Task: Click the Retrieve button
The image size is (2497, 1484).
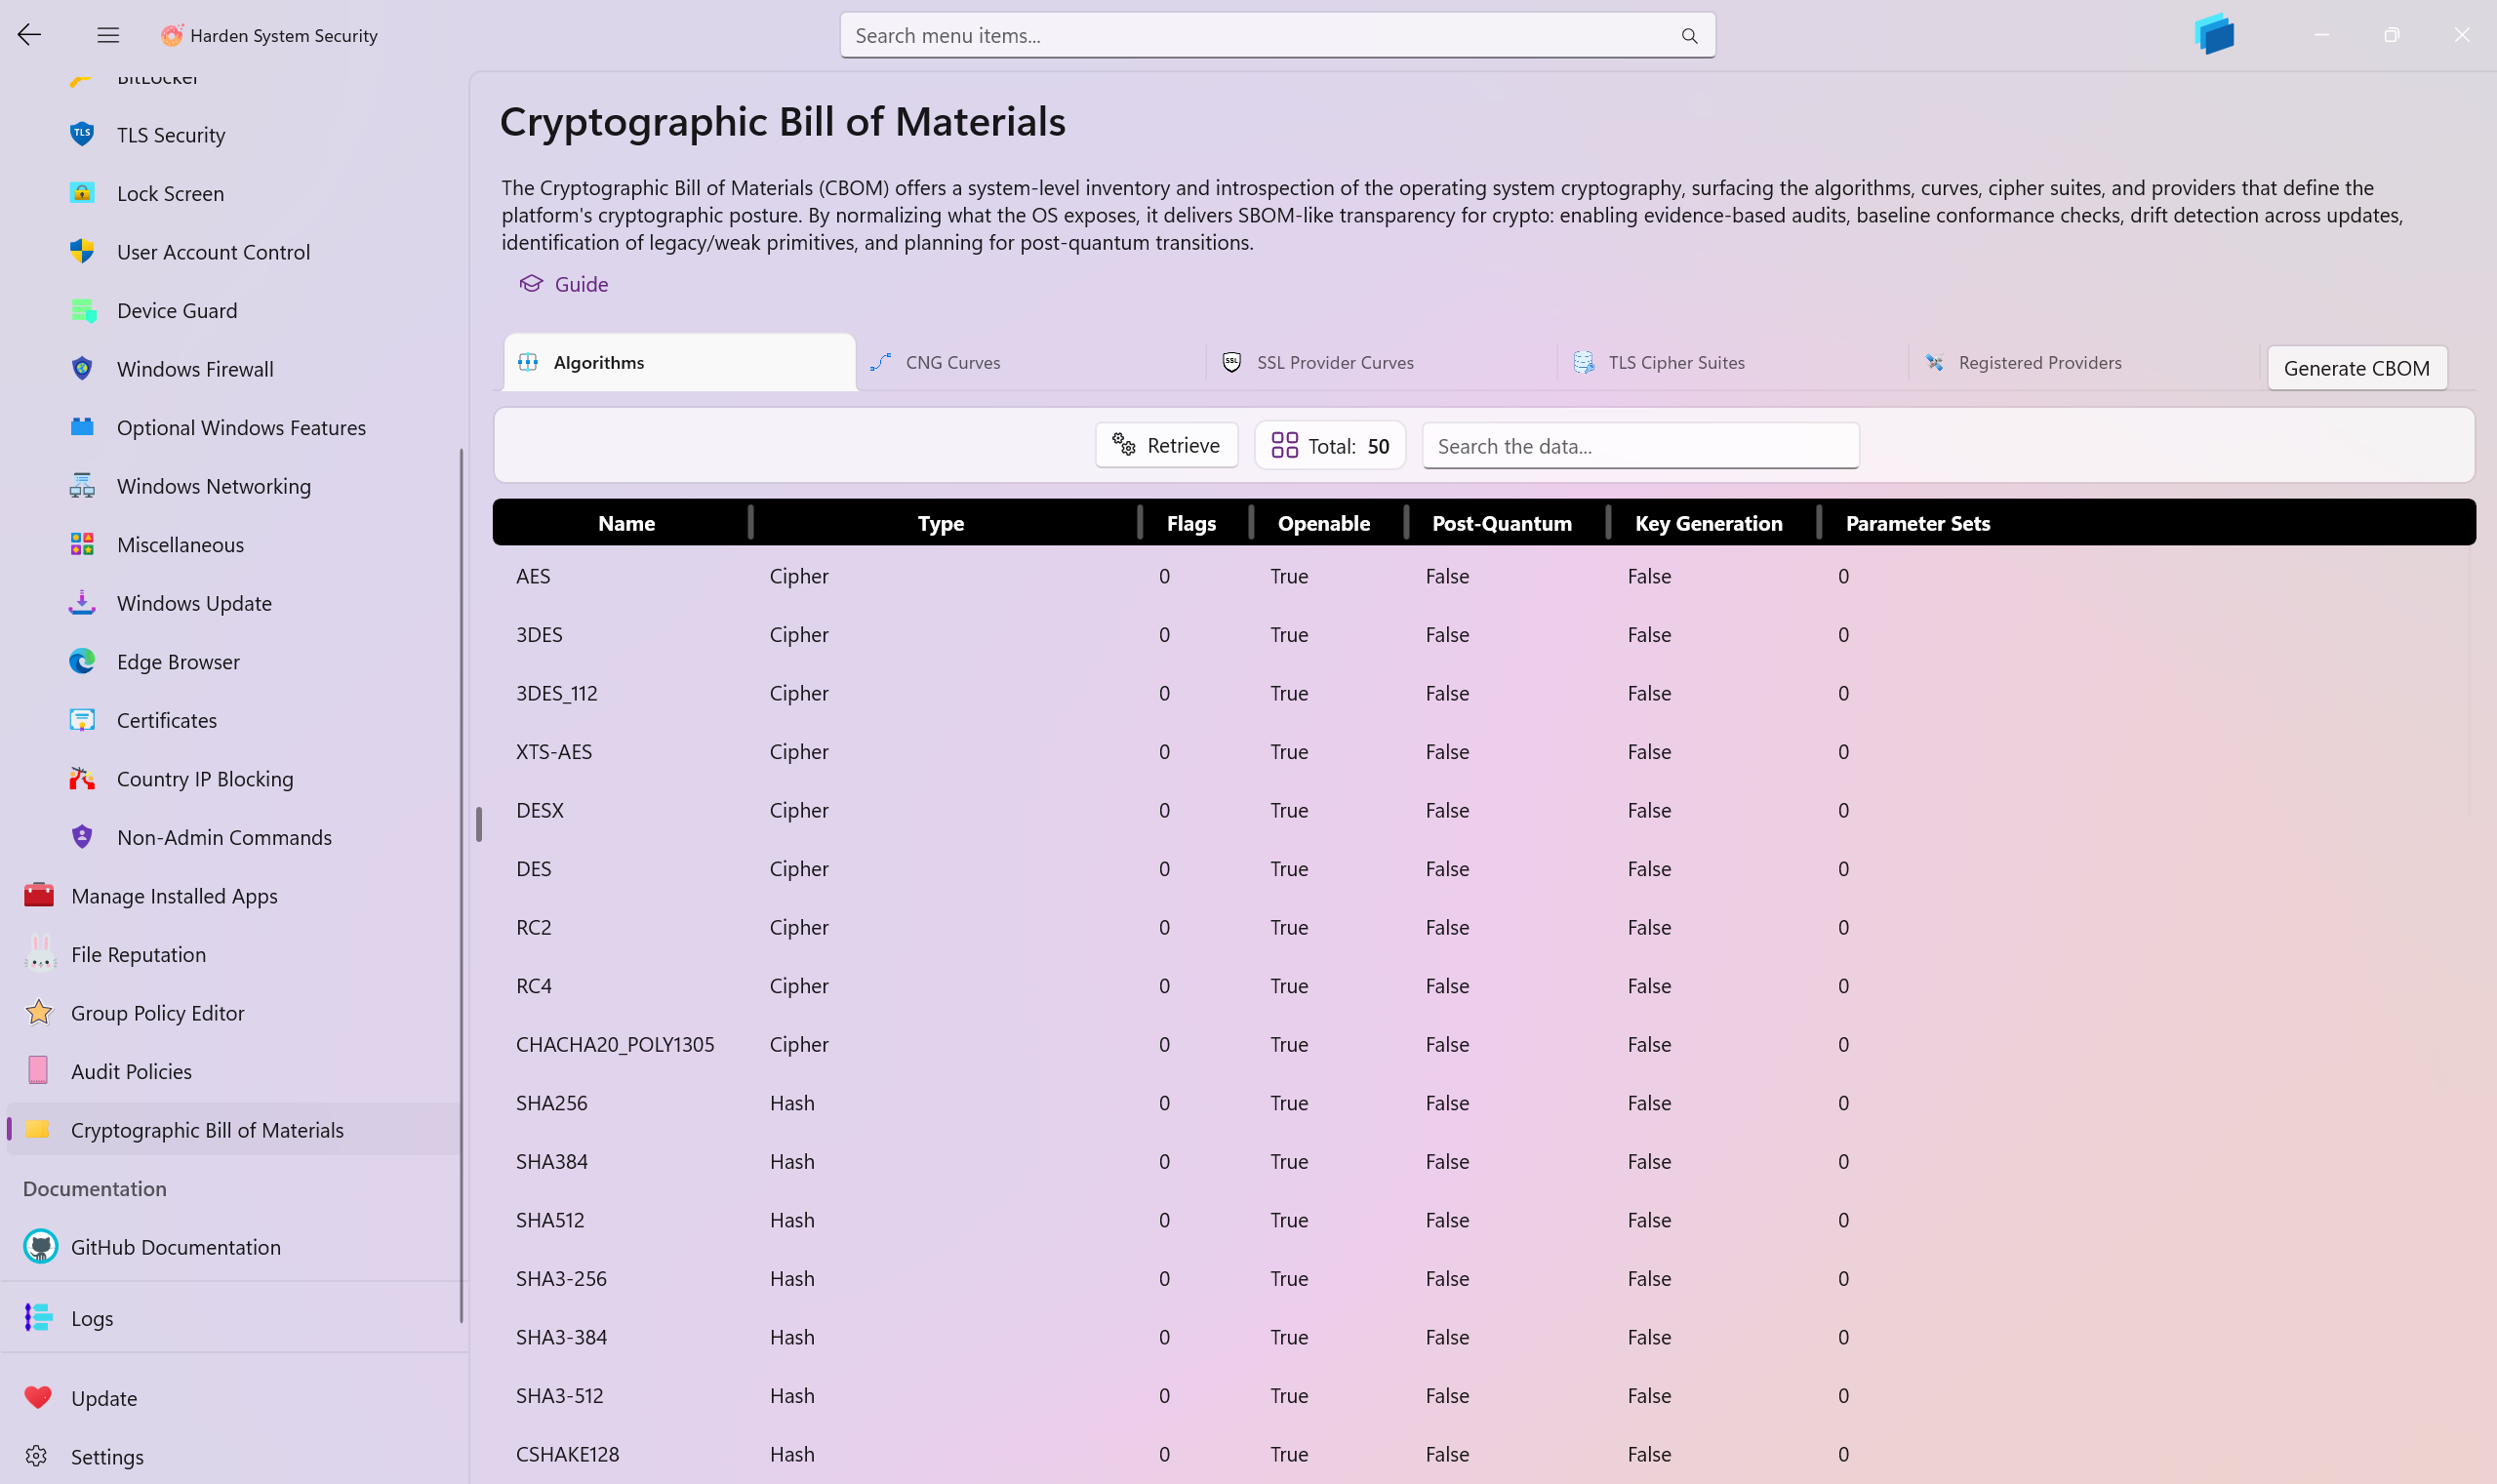Action: [x=1166, y=445]
